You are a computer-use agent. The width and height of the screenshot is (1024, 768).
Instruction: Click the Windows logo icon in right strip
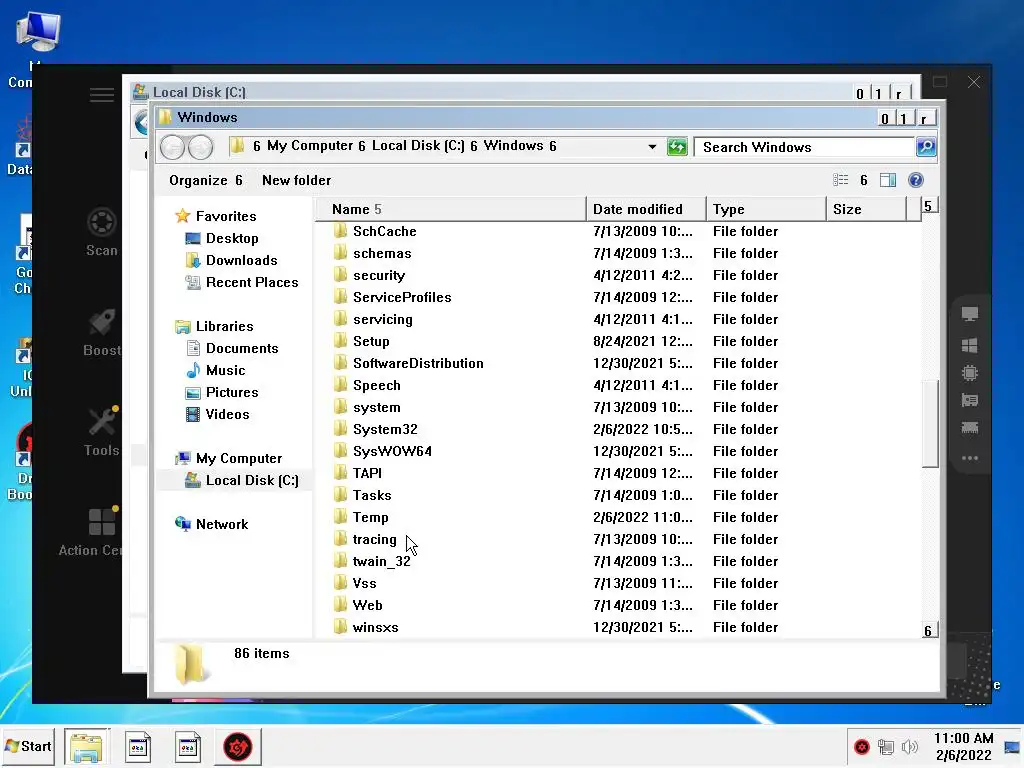click(x=970, y=345)
